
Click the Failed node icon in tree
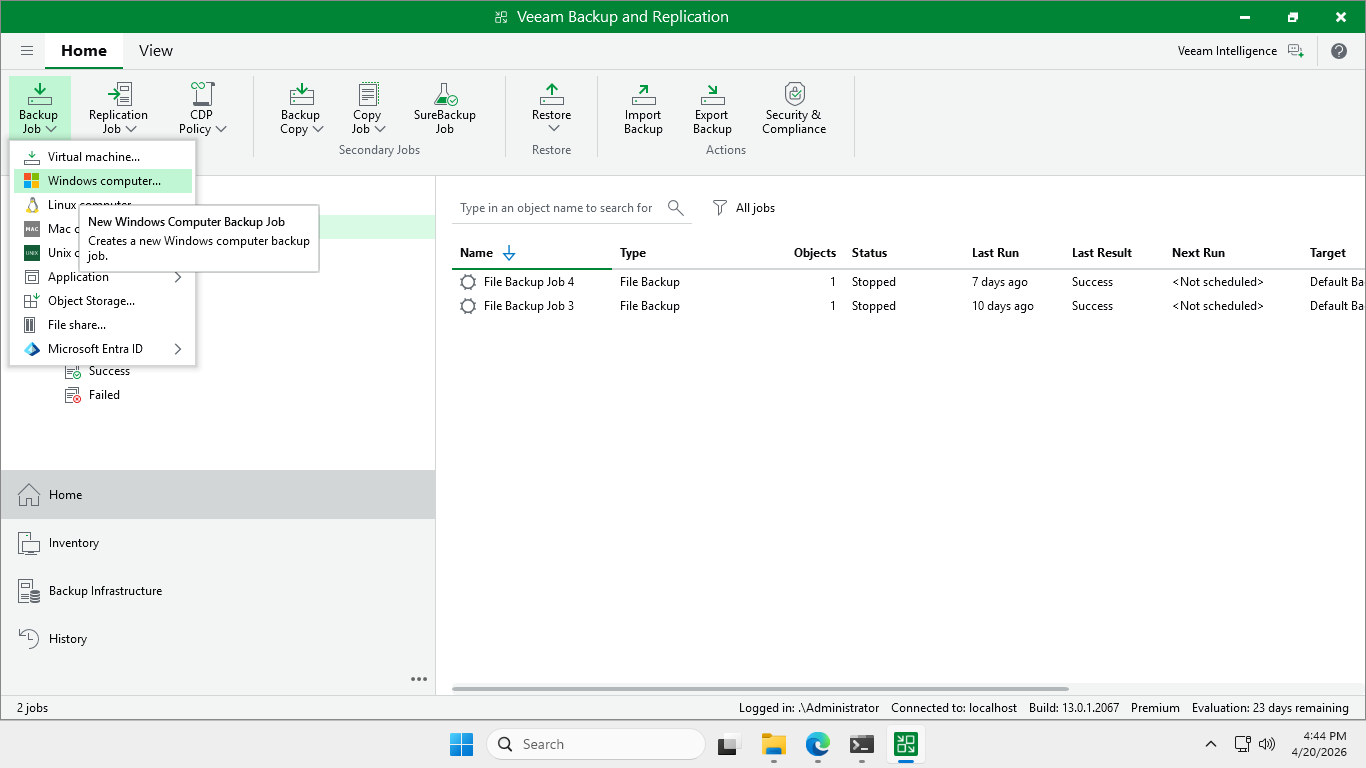pos(73,395)
